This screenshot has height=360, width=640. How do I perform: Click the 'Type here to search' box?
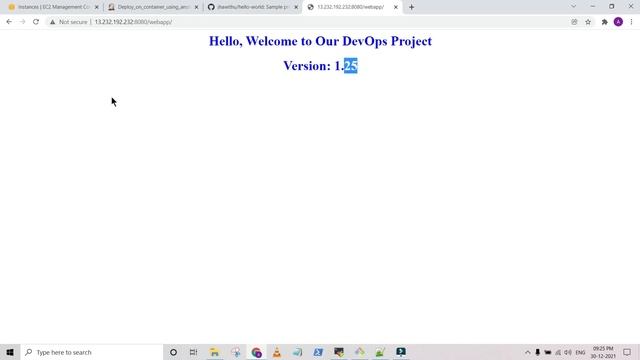click(92, 352)
